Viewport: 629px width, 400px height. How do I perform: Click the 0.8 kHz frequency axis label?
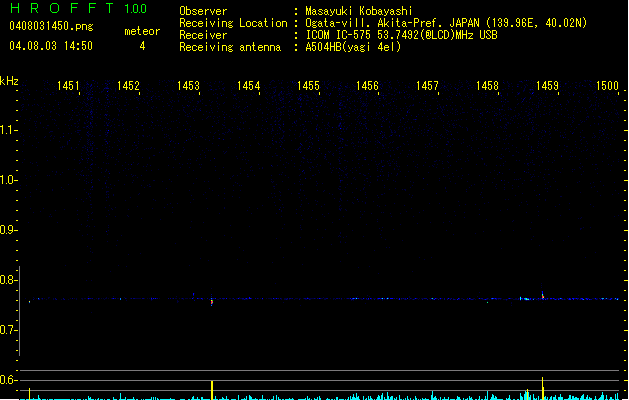8,280
